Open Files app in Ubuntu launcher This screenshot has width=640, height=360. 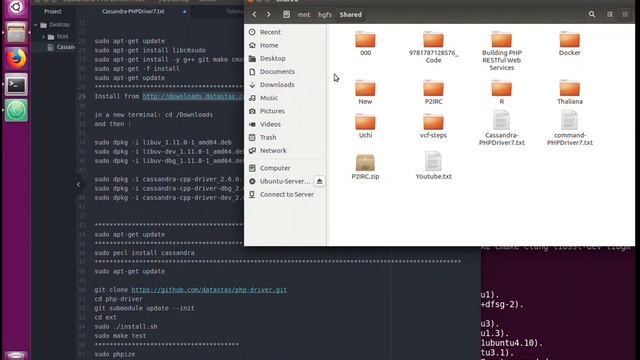pos(16,32)
